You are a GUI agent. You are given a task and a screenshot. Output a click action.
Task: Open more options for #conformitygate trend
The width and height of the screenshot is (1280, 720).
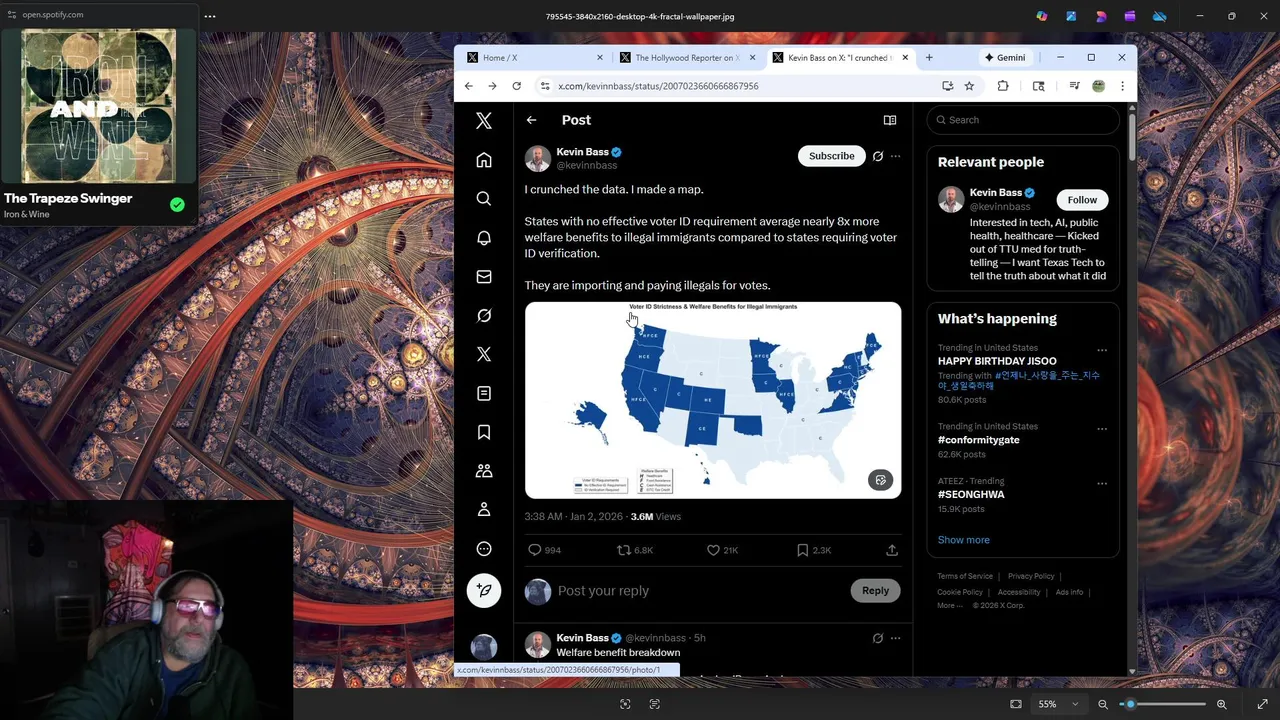tap(1102, 429)
